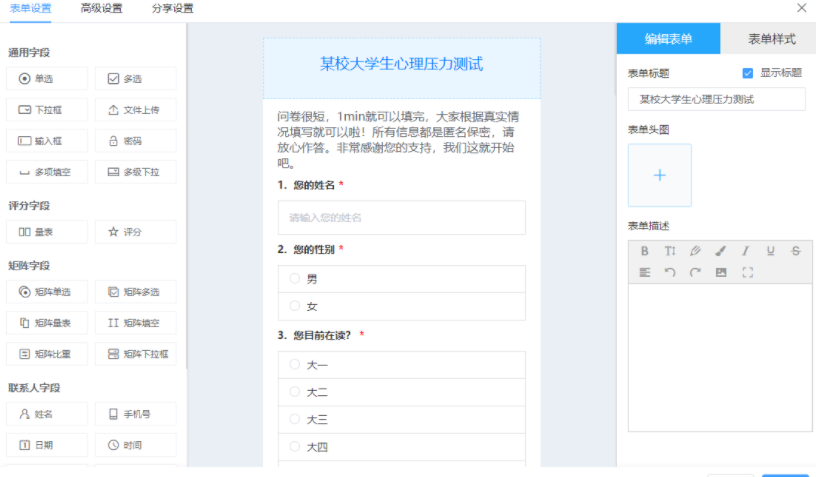Add a 矩阵多选 matrix multi-choice field
The width and height of the screenshot is (816, 477).
click(136, 292)
